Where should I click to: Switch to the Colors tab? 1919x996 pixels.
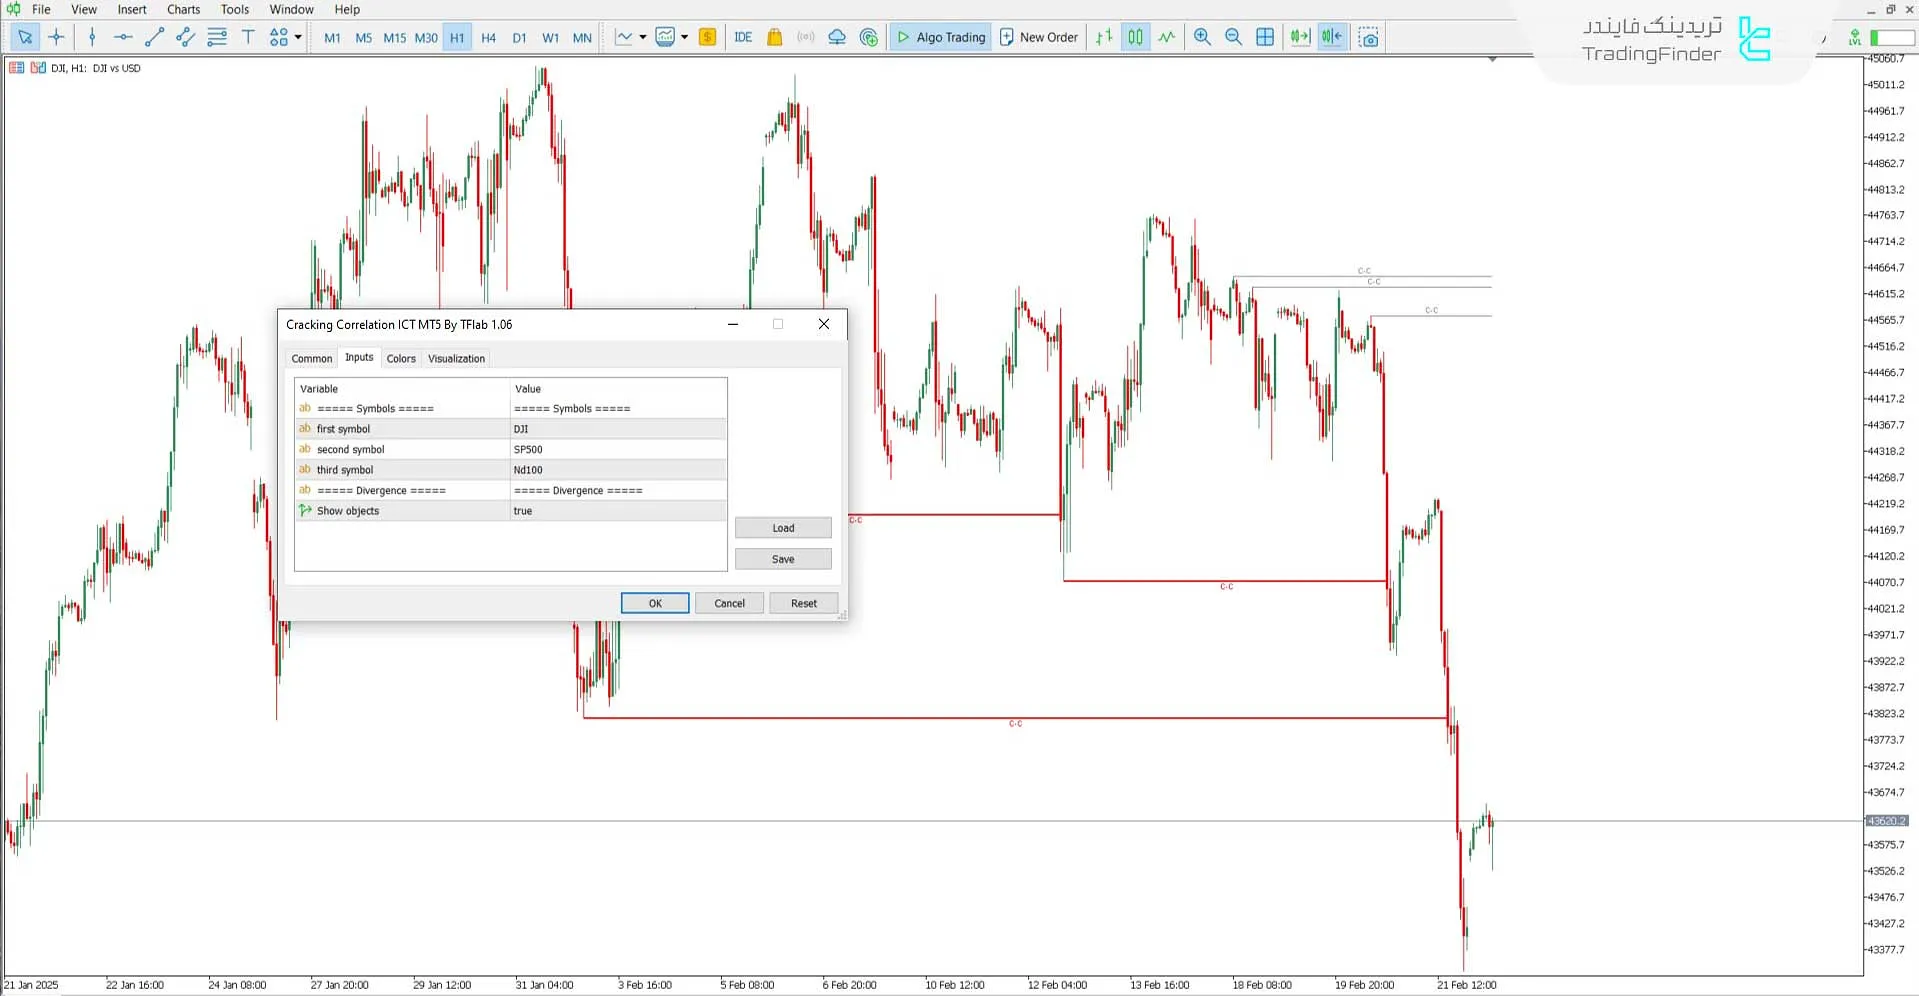(x=400, y=358)
